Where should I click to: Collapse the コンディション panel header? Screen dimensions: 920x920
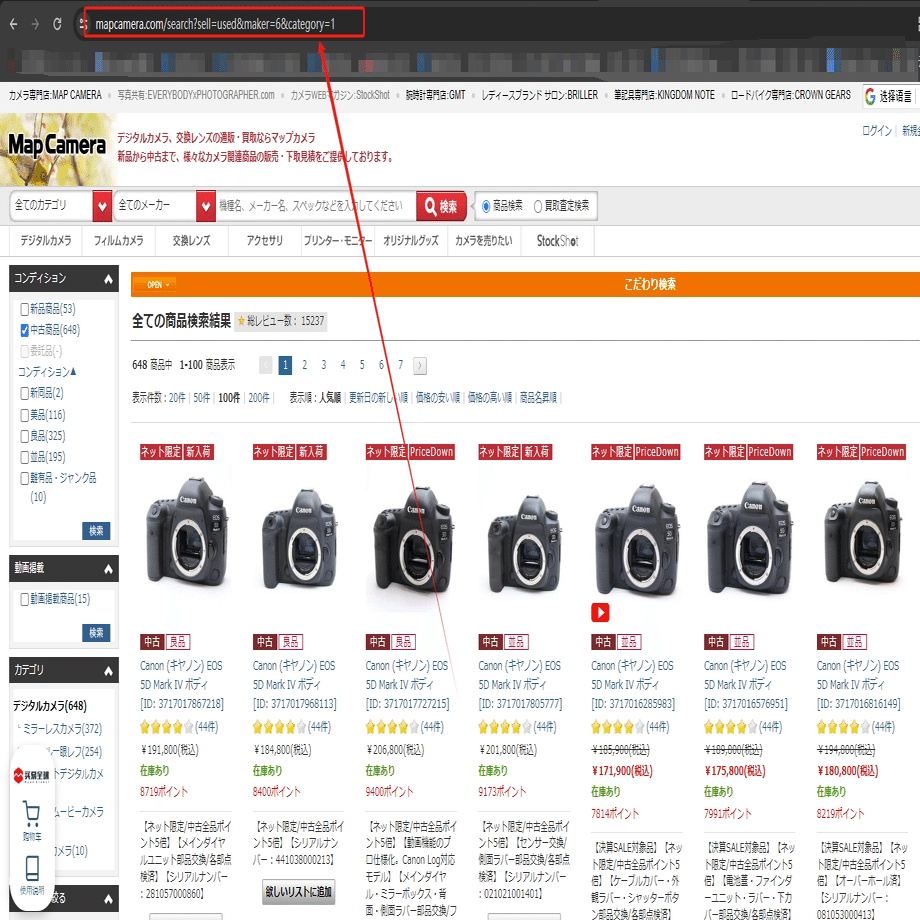pyautogui.click(x=64, y=279)
